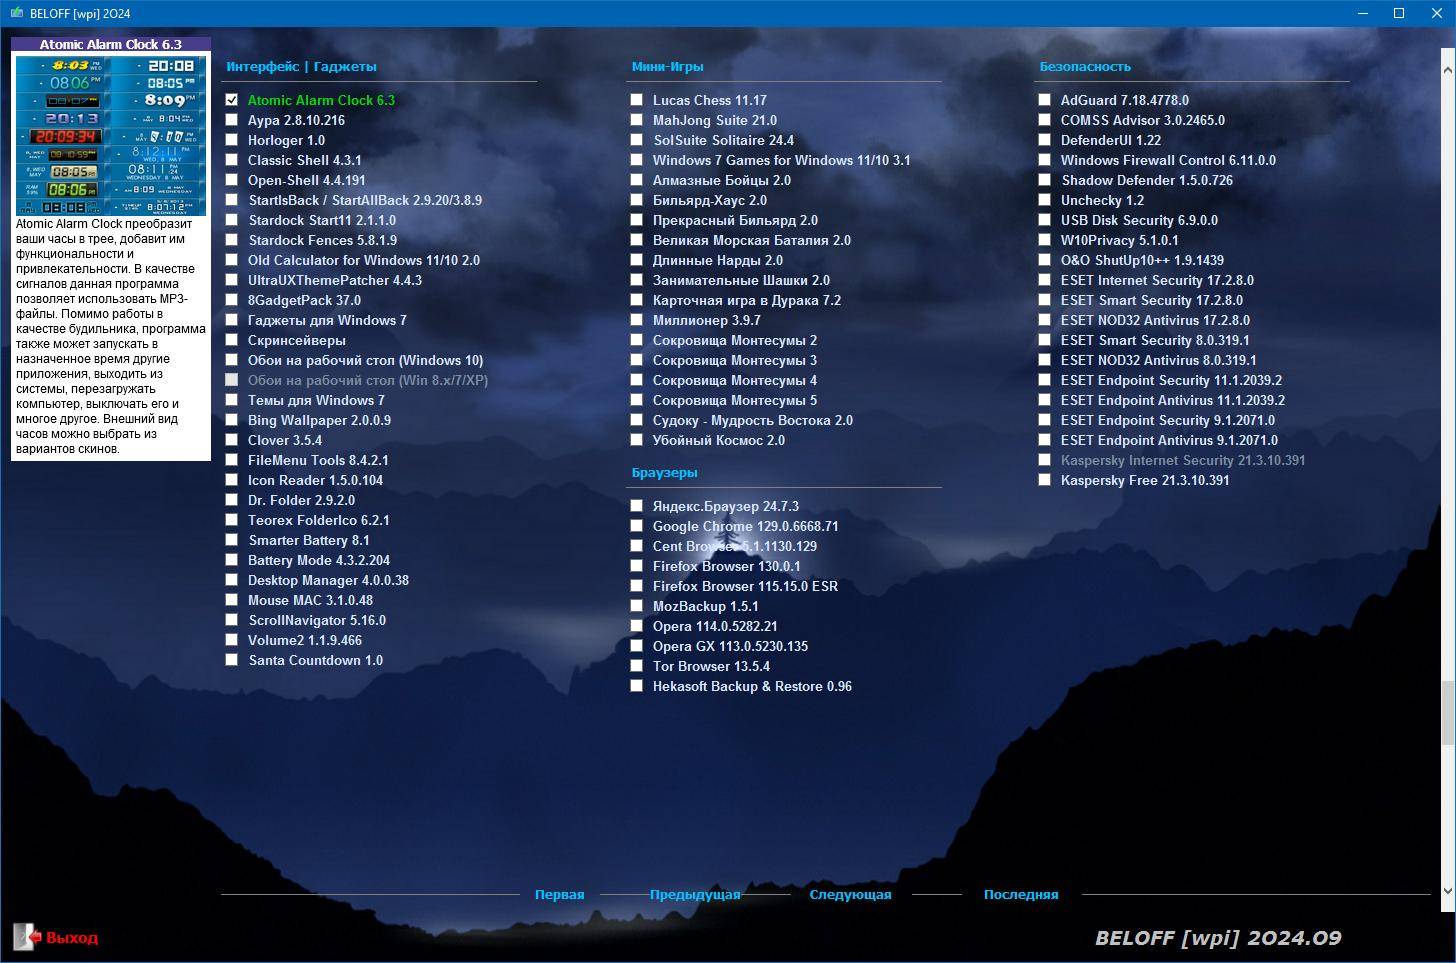
Task: Click the ESET NOD32 Antivirus 8.0.319.1 label
Action: coord(1159,360)
